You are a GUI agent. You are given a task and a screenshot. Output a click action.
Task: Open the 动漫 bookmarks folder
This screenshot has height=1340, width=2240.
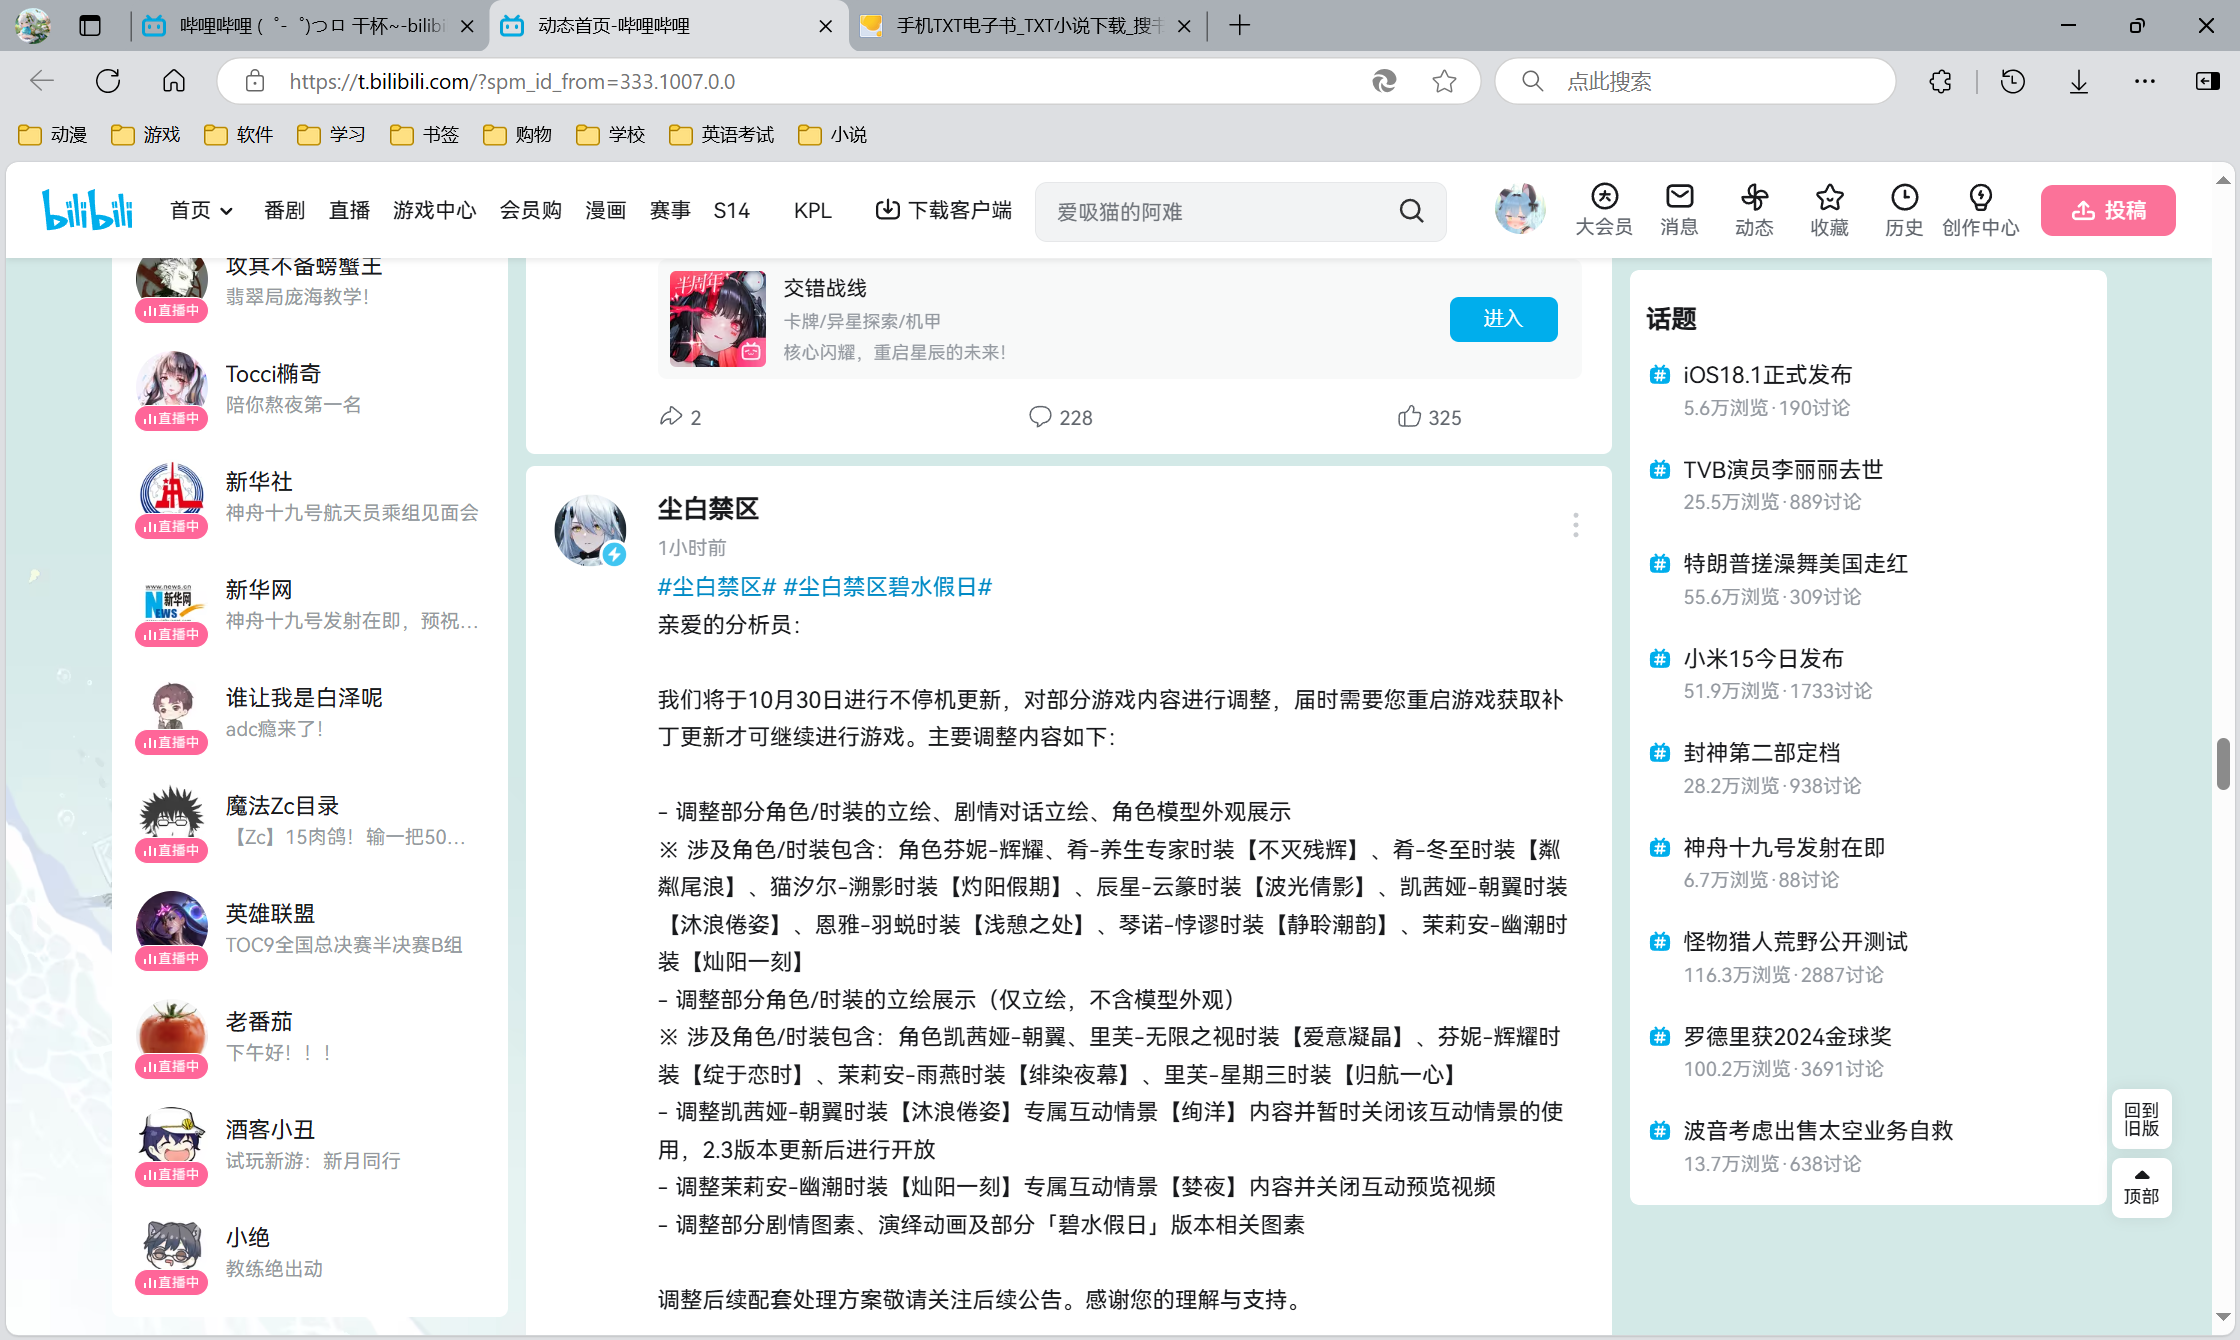[x=53, y=134]
